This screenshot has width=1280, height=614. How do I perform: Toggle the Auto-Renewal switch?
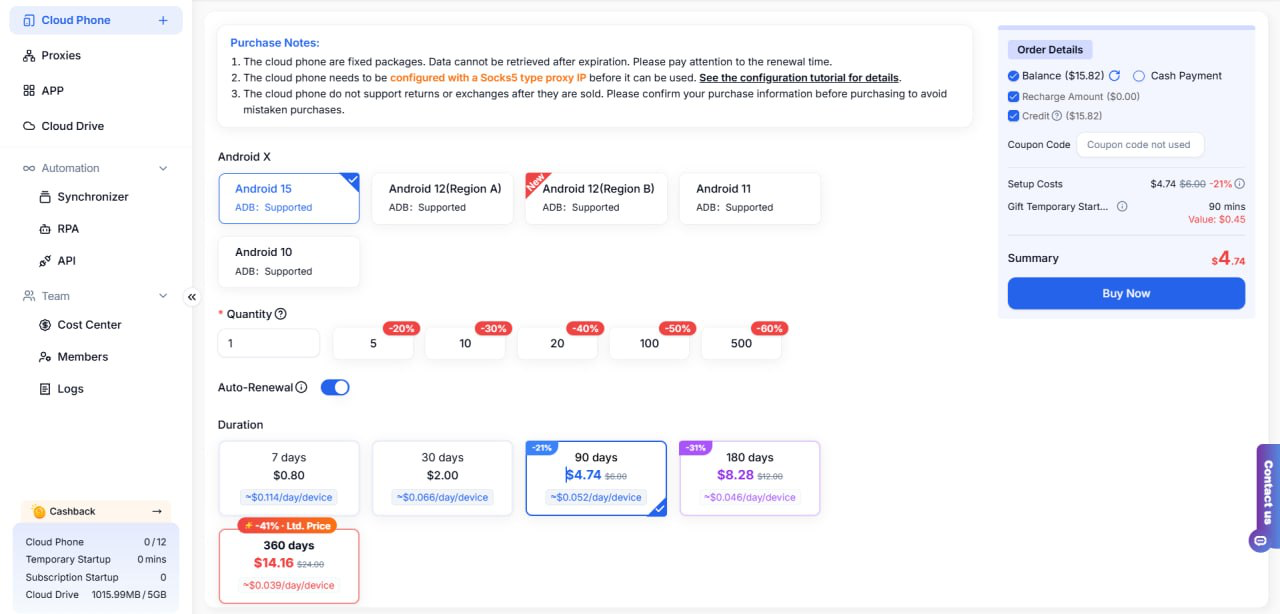coord(335,387)
